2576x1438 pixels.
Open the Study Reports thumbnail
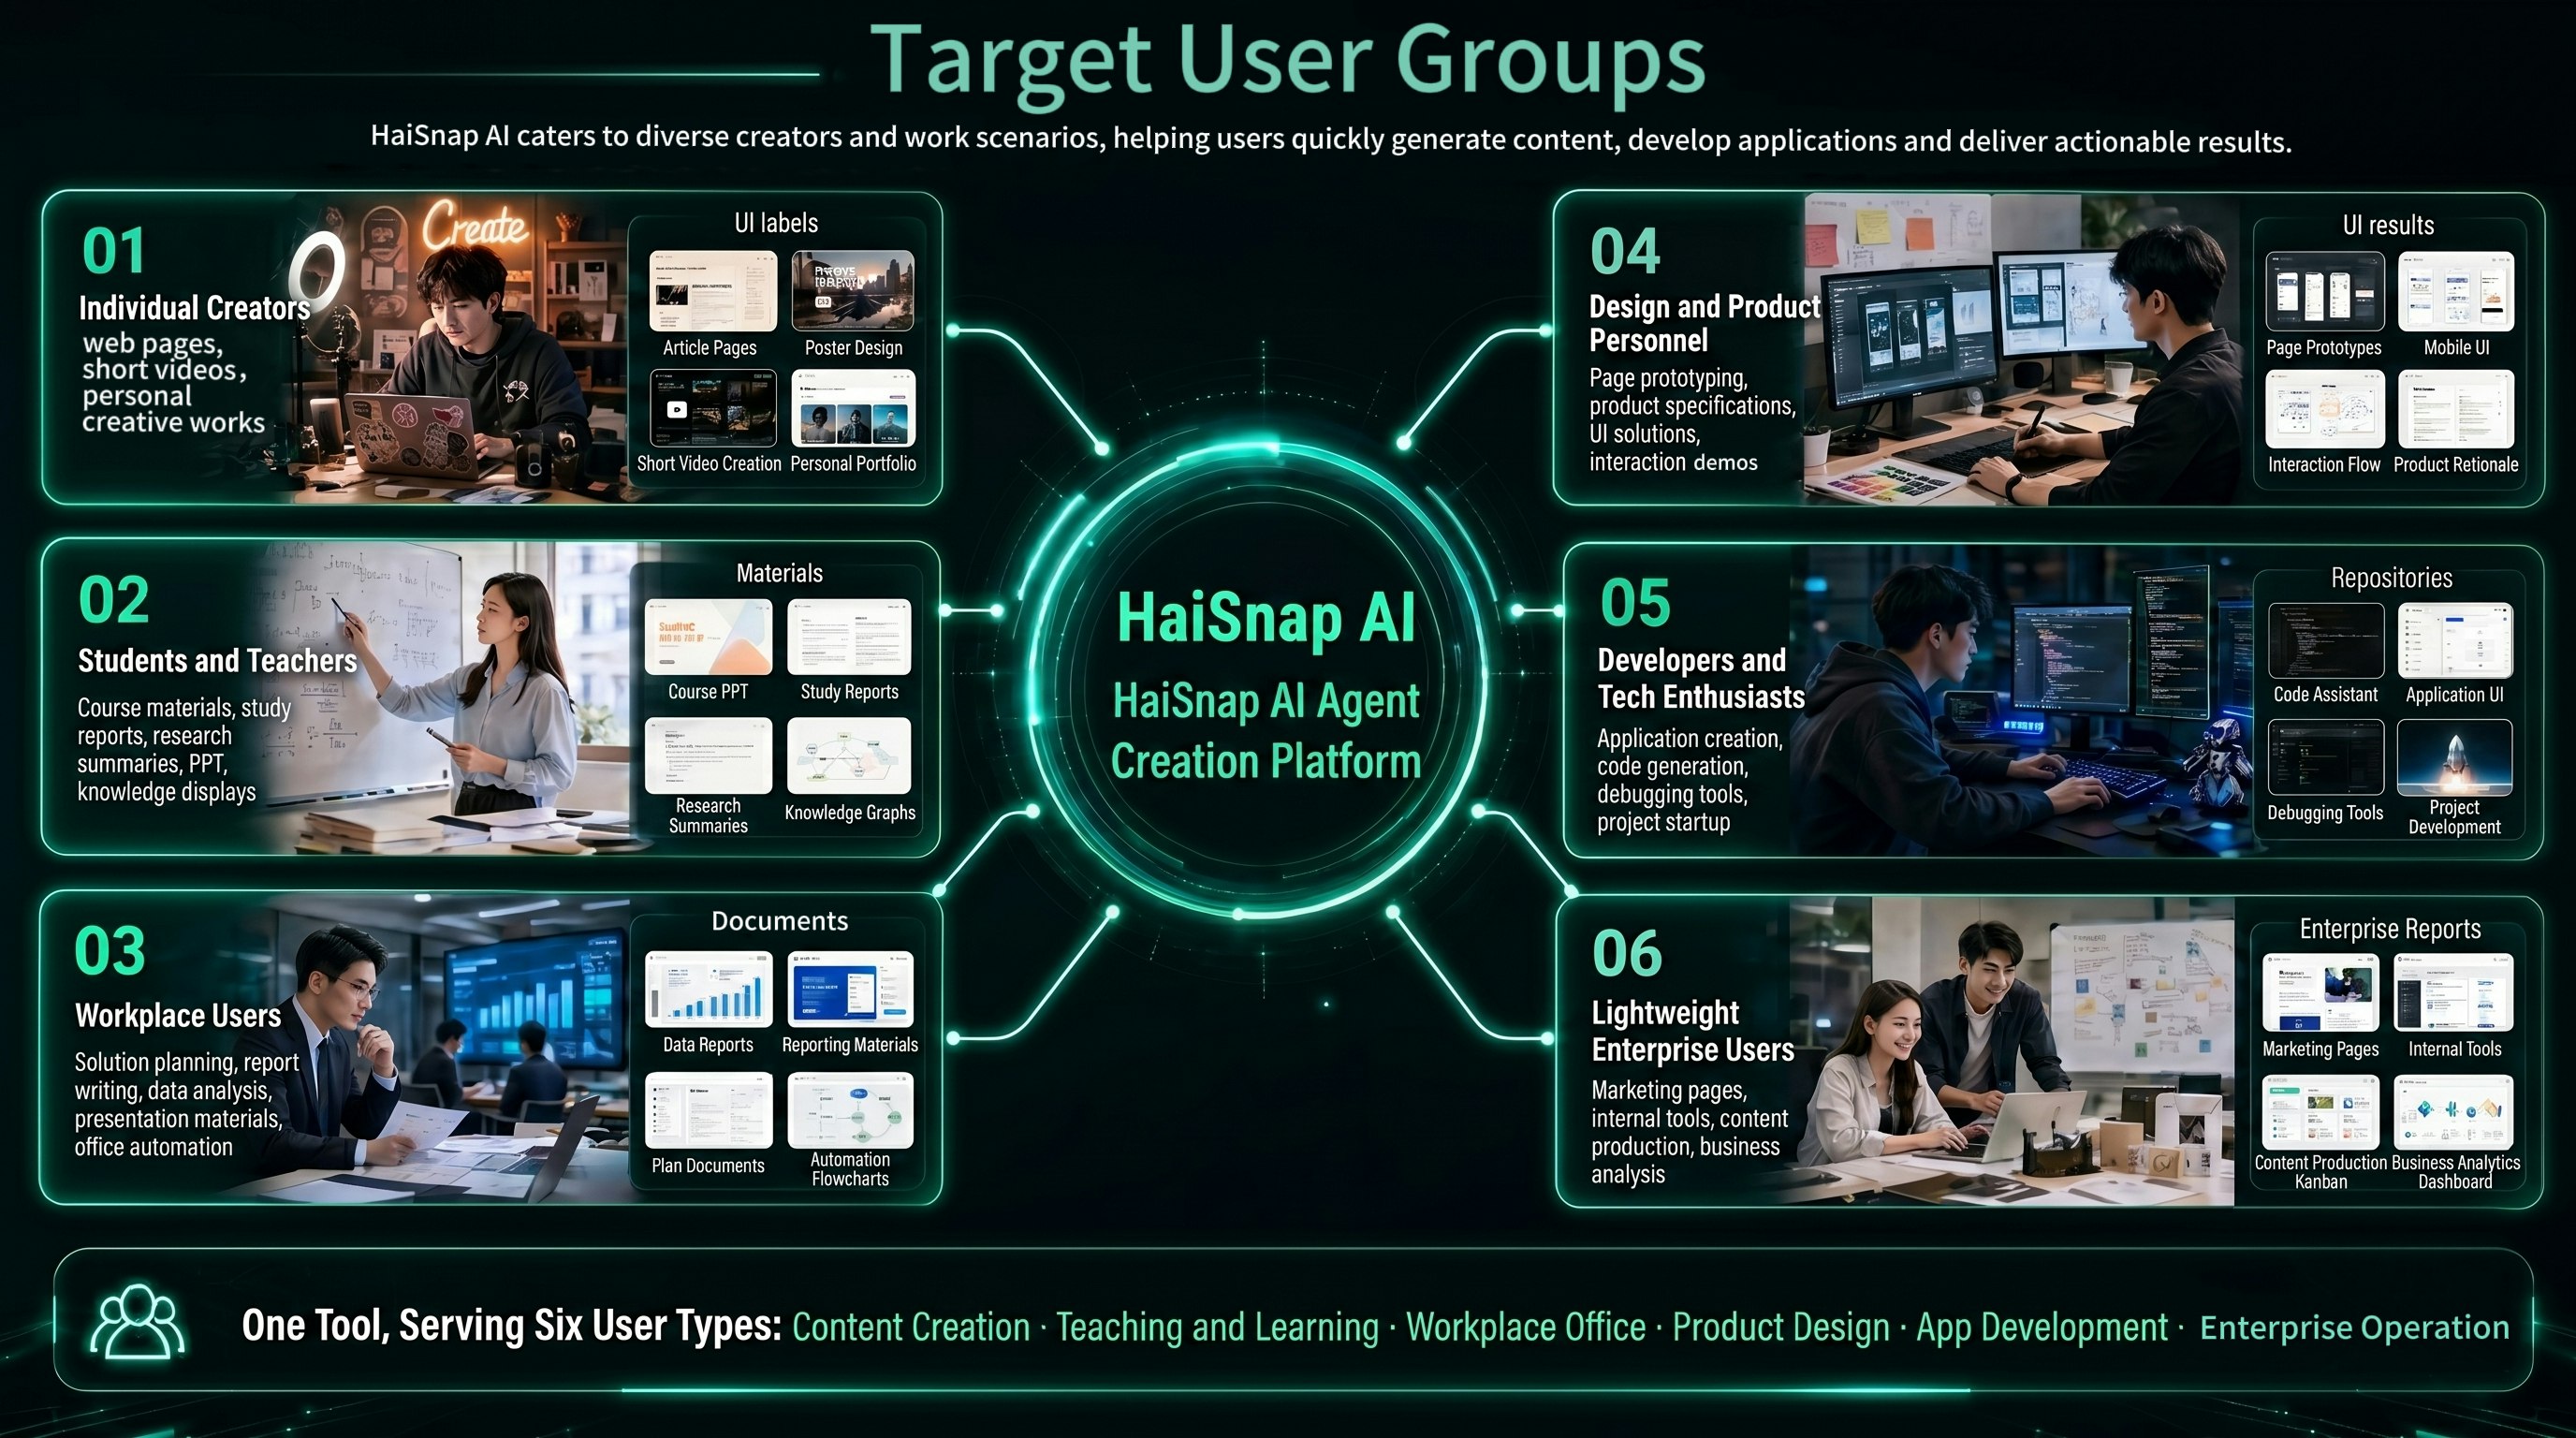(x=849, y=637)
